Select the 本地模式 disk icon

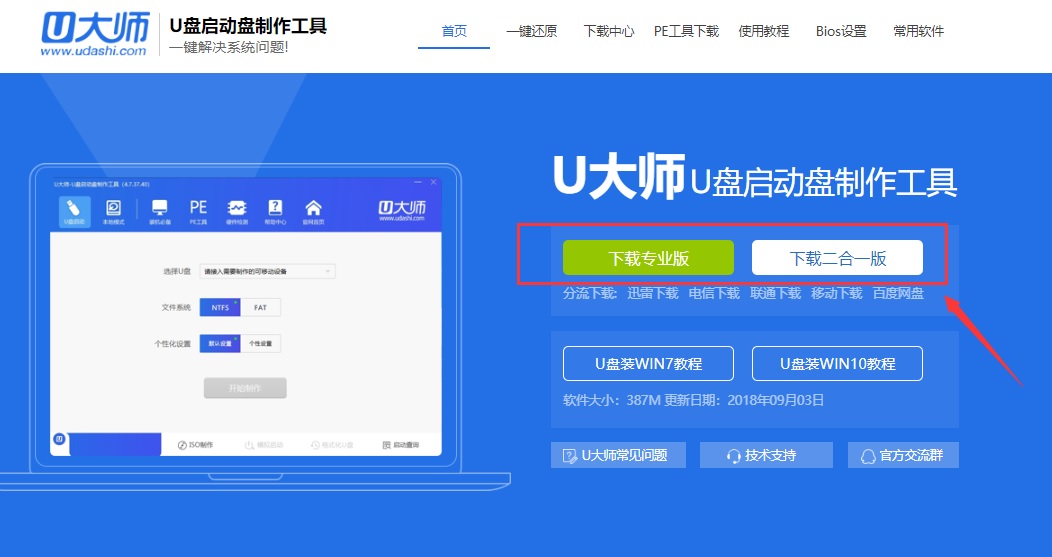click(x=114, y=210)
